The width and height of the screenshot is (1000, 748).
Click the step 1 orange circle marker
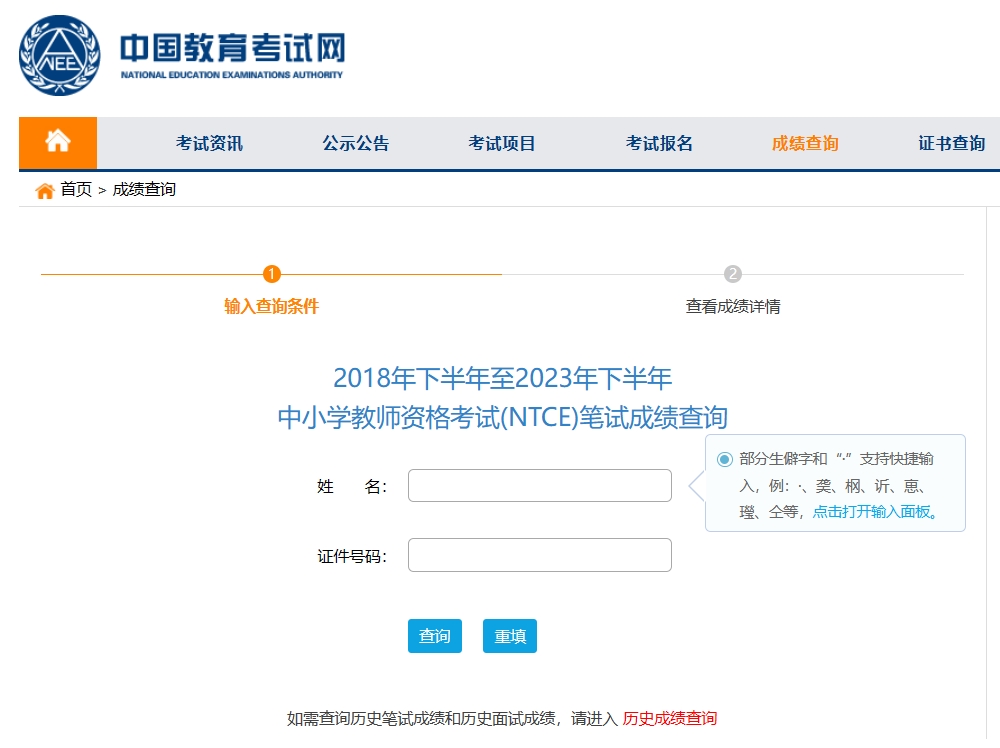272,274
